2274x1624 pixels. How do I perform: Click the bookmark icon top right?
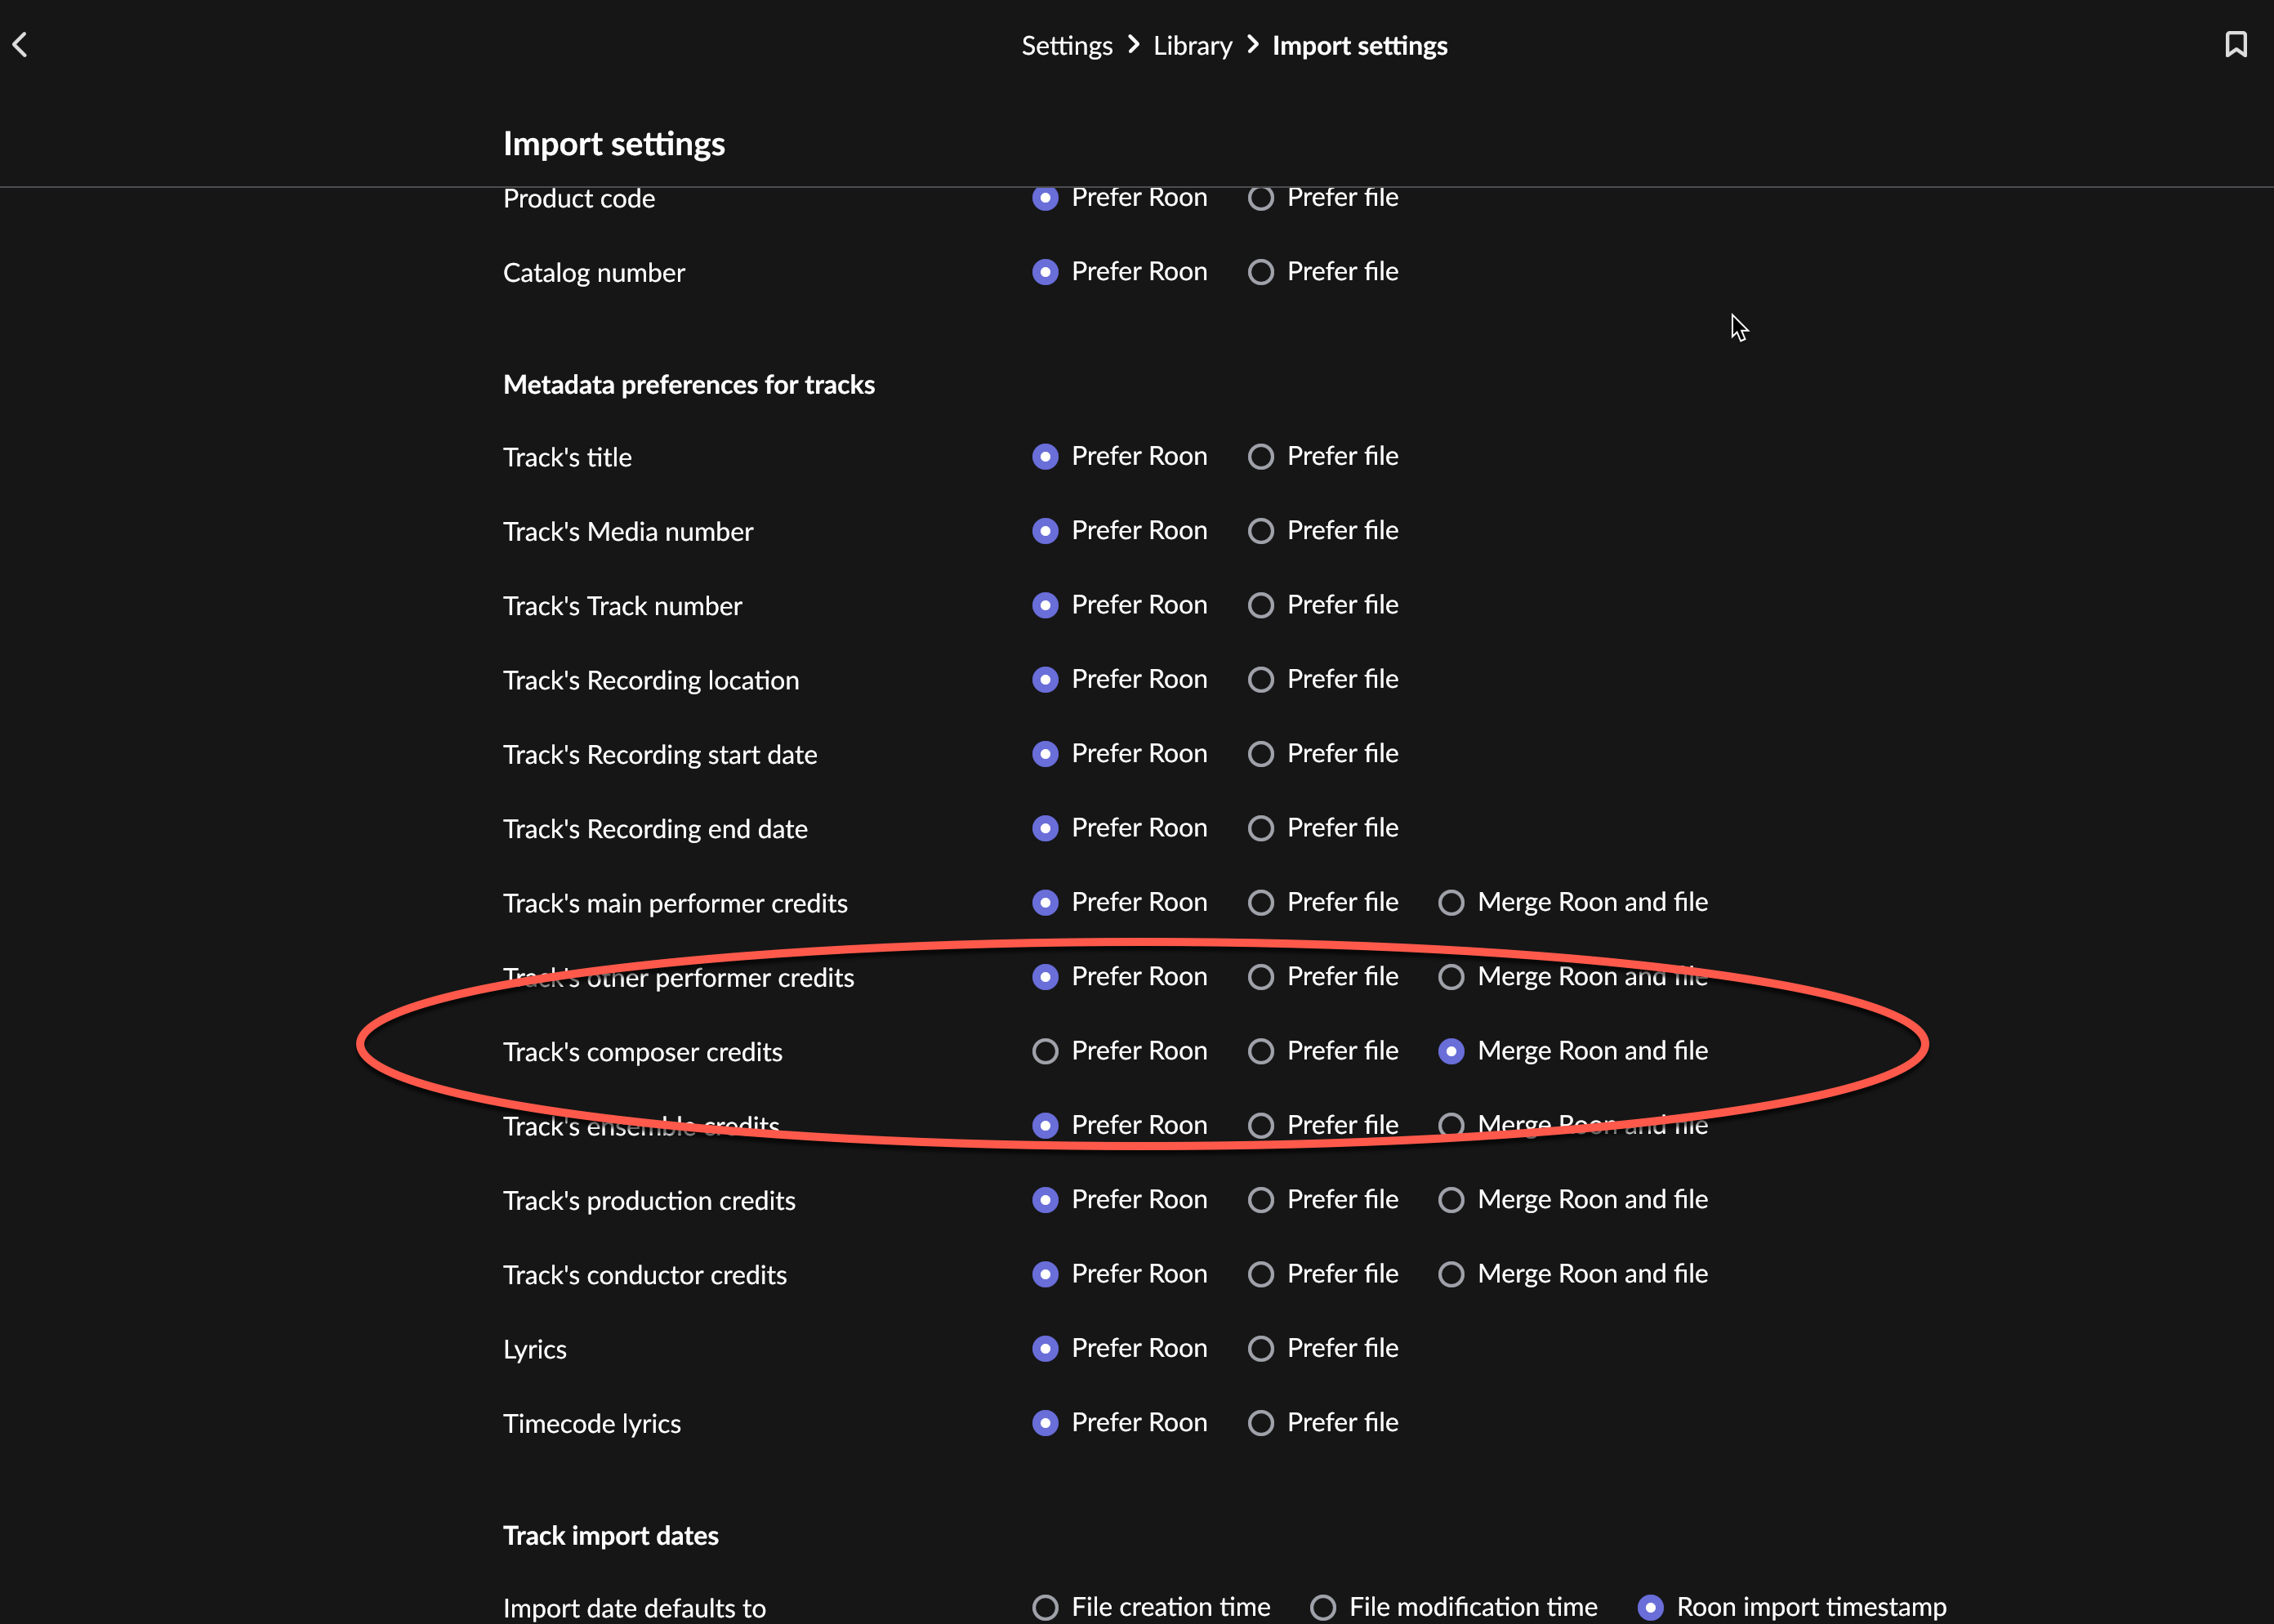(x=2235, y=45)
